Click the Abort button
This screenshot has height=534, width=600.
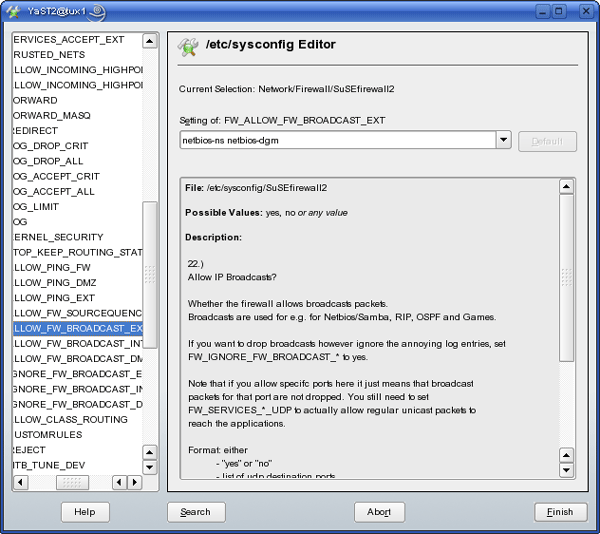(x=379, y=512)
